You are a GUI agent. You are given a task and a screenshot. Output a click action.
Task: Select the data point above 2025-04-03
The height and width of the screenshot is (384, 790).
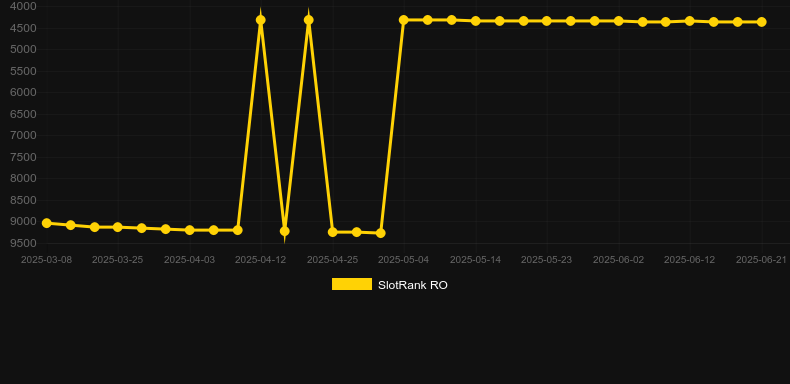pyautogui.click(x=190, y=230)
